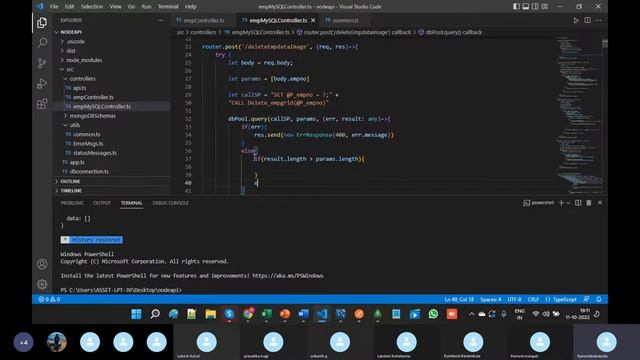Viewport: 640px width, 360px height.
Task: Open Customize Layout icon
Action: pyautogui.click(x=544, y=7)
